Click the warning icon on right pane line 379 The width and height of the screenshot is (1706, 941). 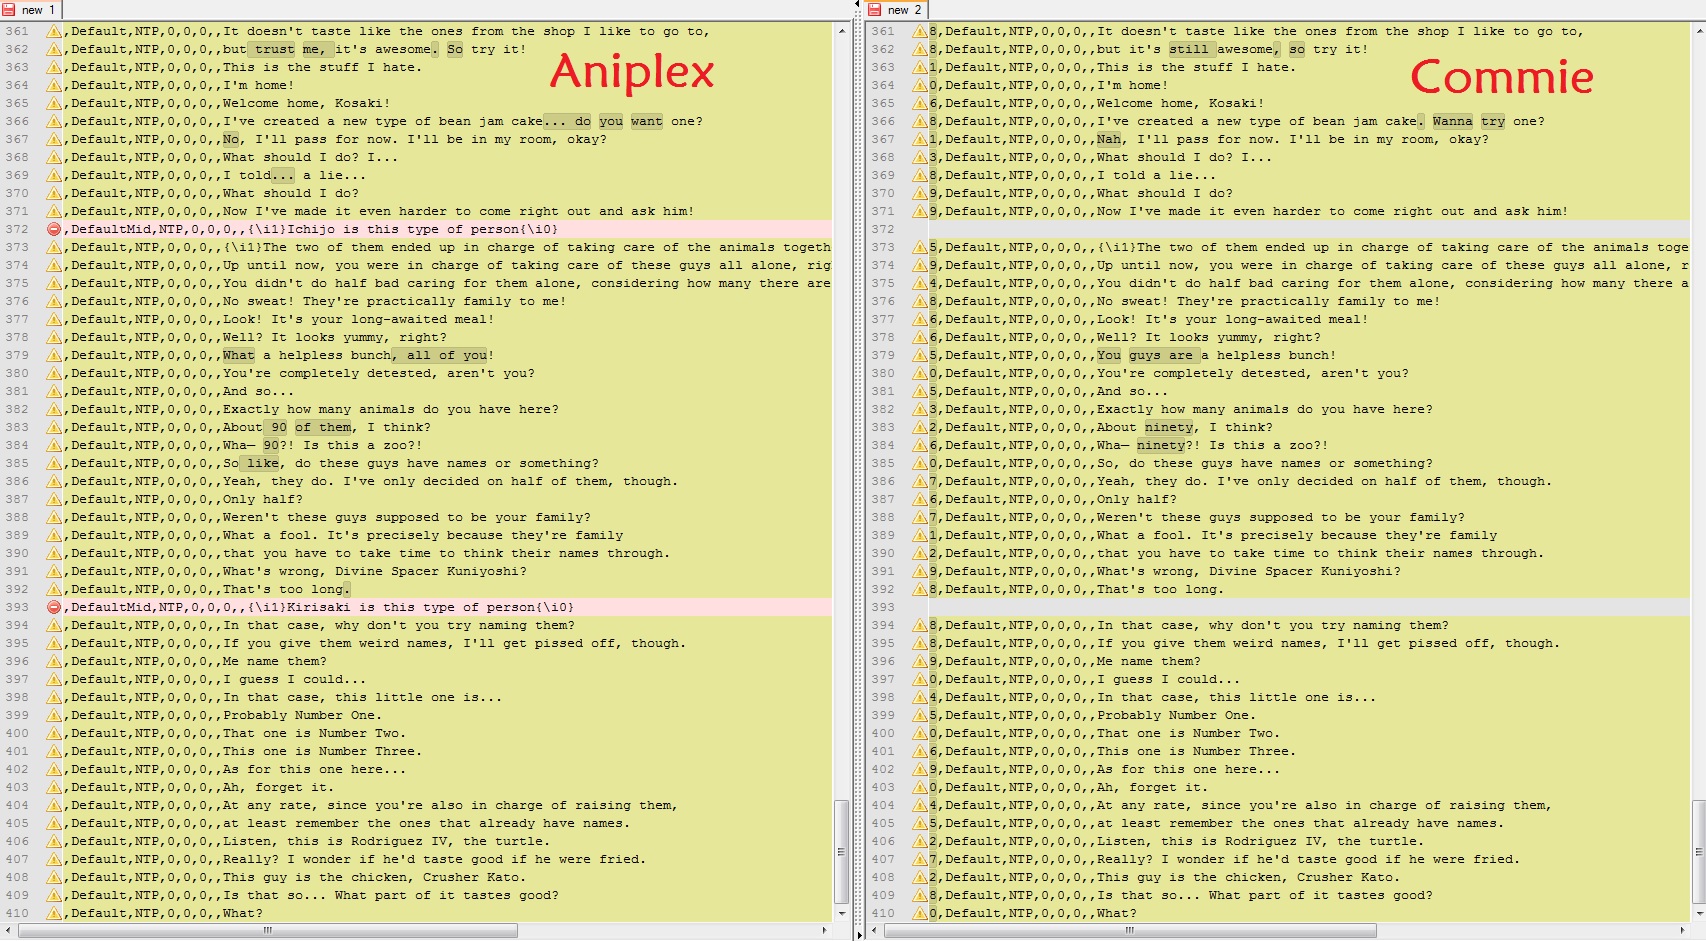pyautogui.click(x=919, y=355)
